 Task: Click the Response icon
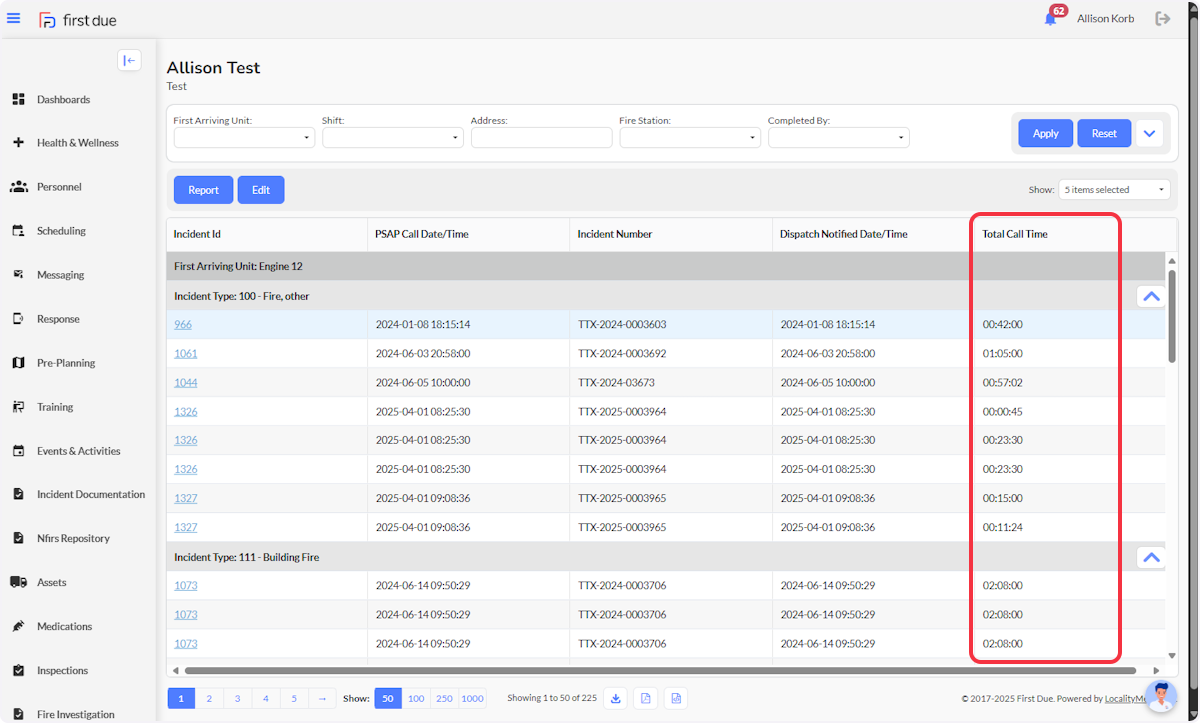coord(18,319)
